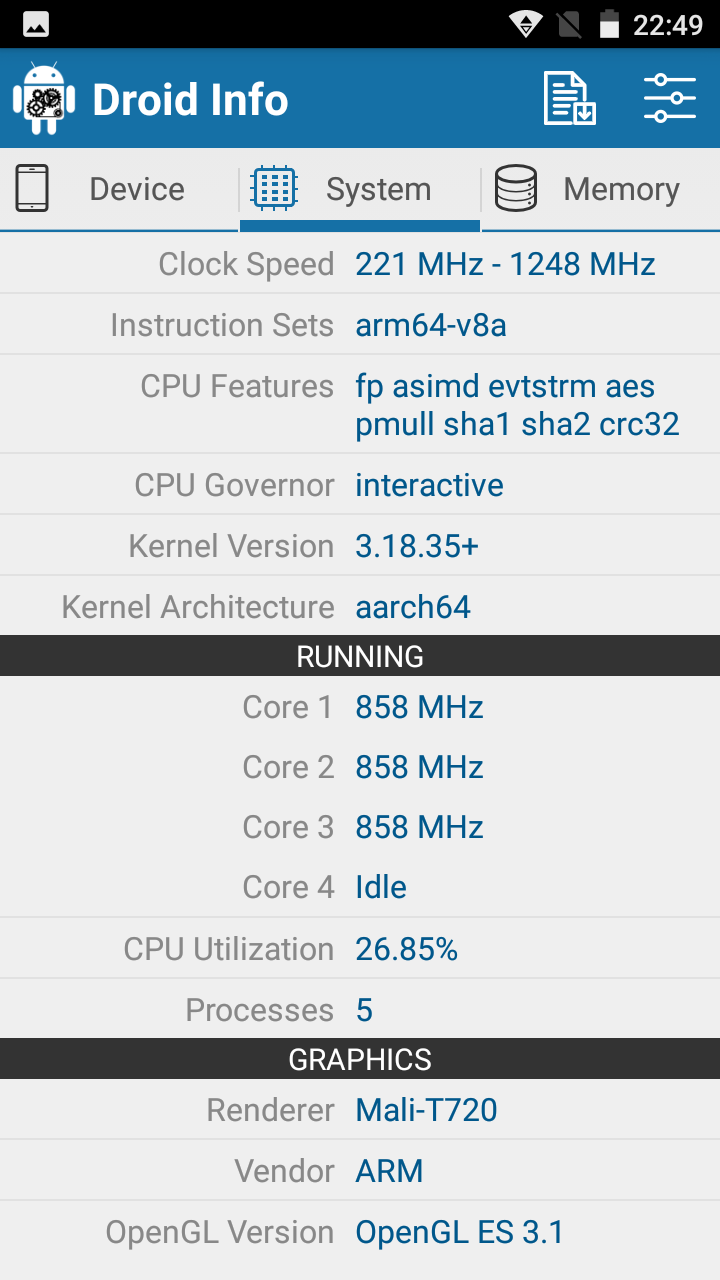Tap the battery icon in status bar
The width and height of the screenshot is (720, 1280).
pyautogui.click(x=609, y=24)
